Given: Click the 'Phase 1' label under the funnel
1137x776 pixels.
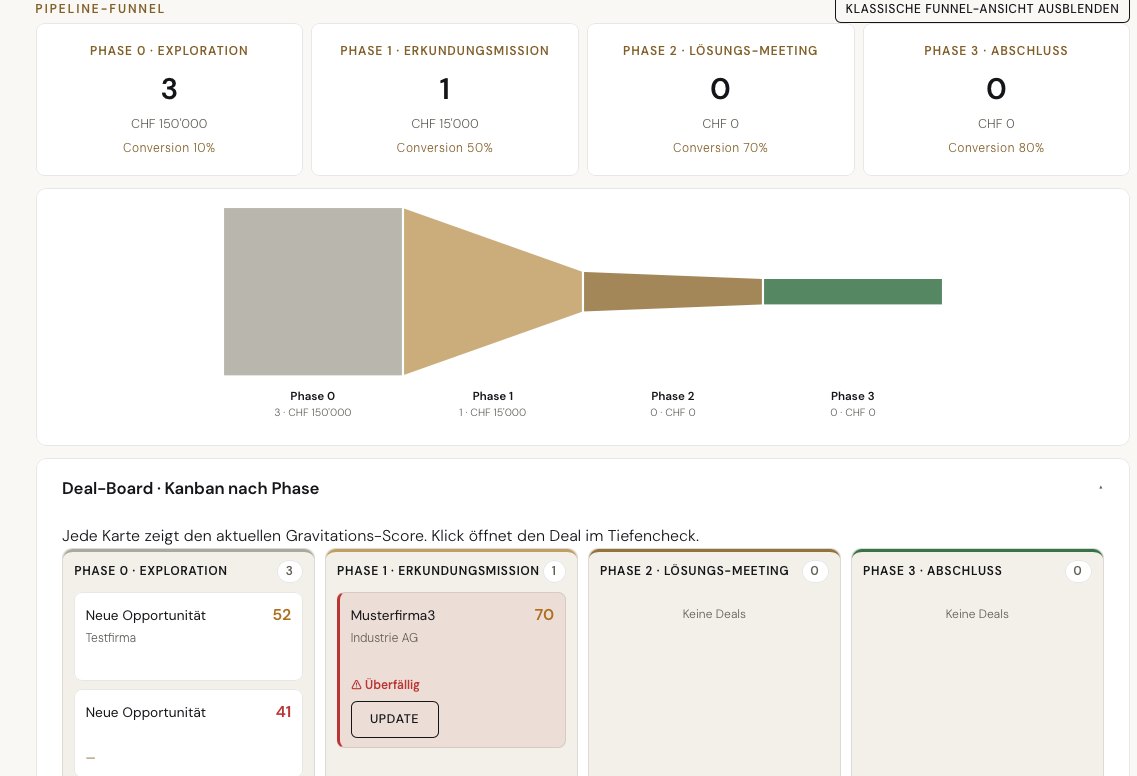Looking at the screenshot, I should click(493, 396).
